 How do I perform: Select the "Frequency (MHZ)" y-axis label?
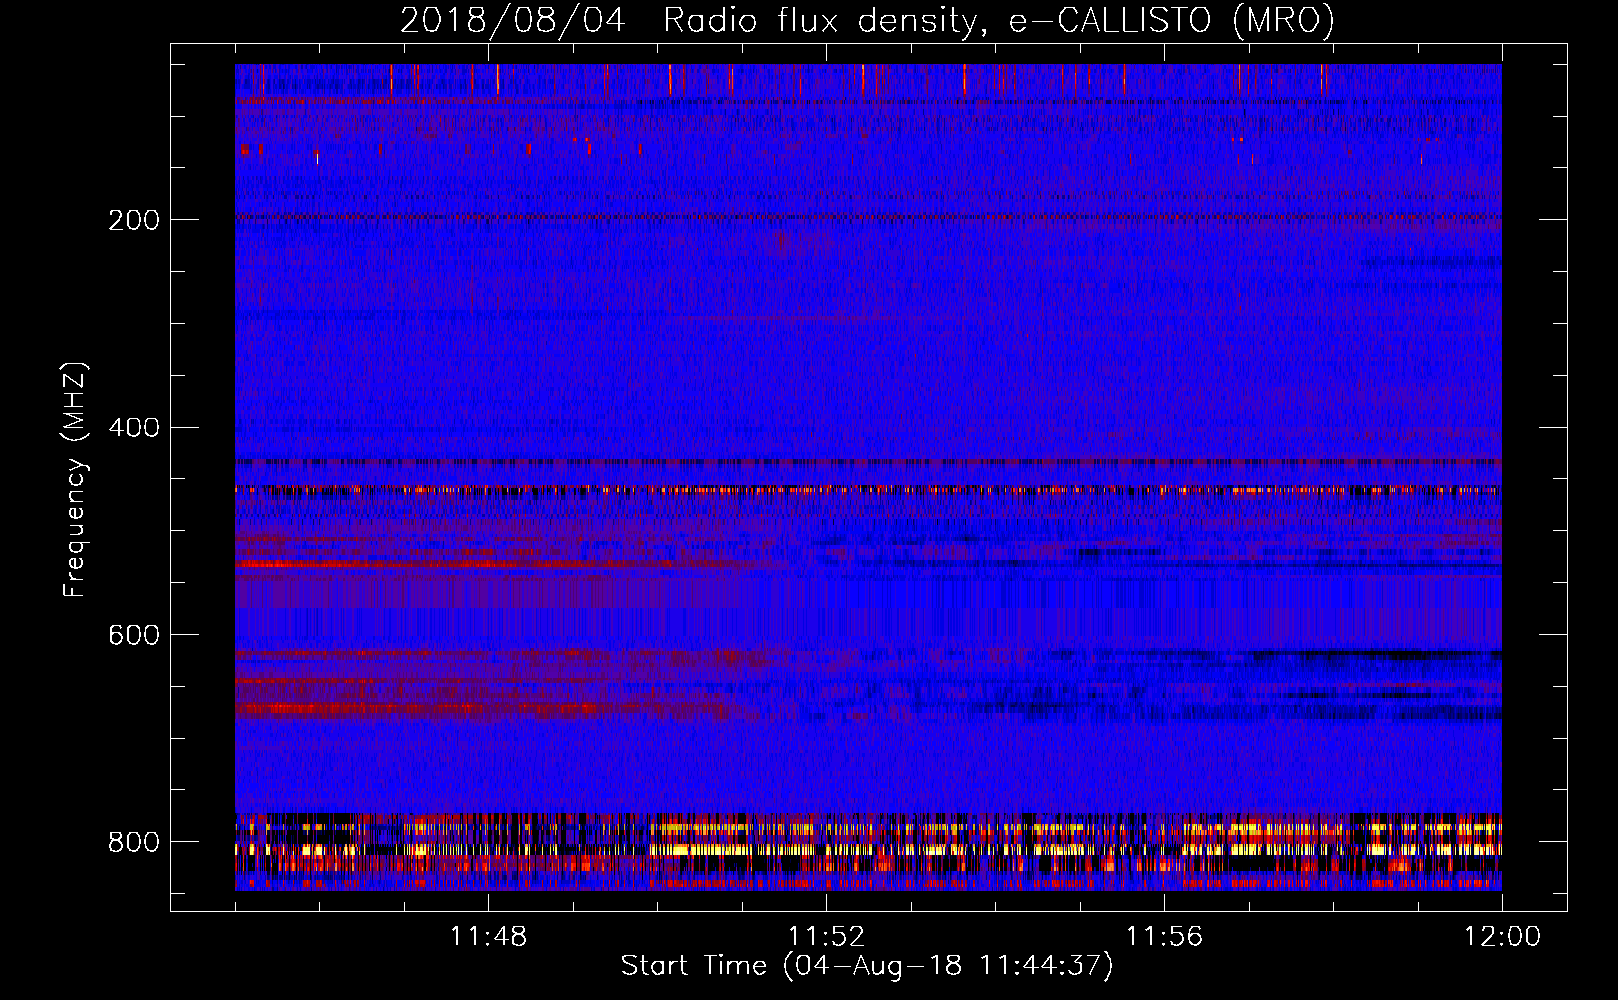74,480
